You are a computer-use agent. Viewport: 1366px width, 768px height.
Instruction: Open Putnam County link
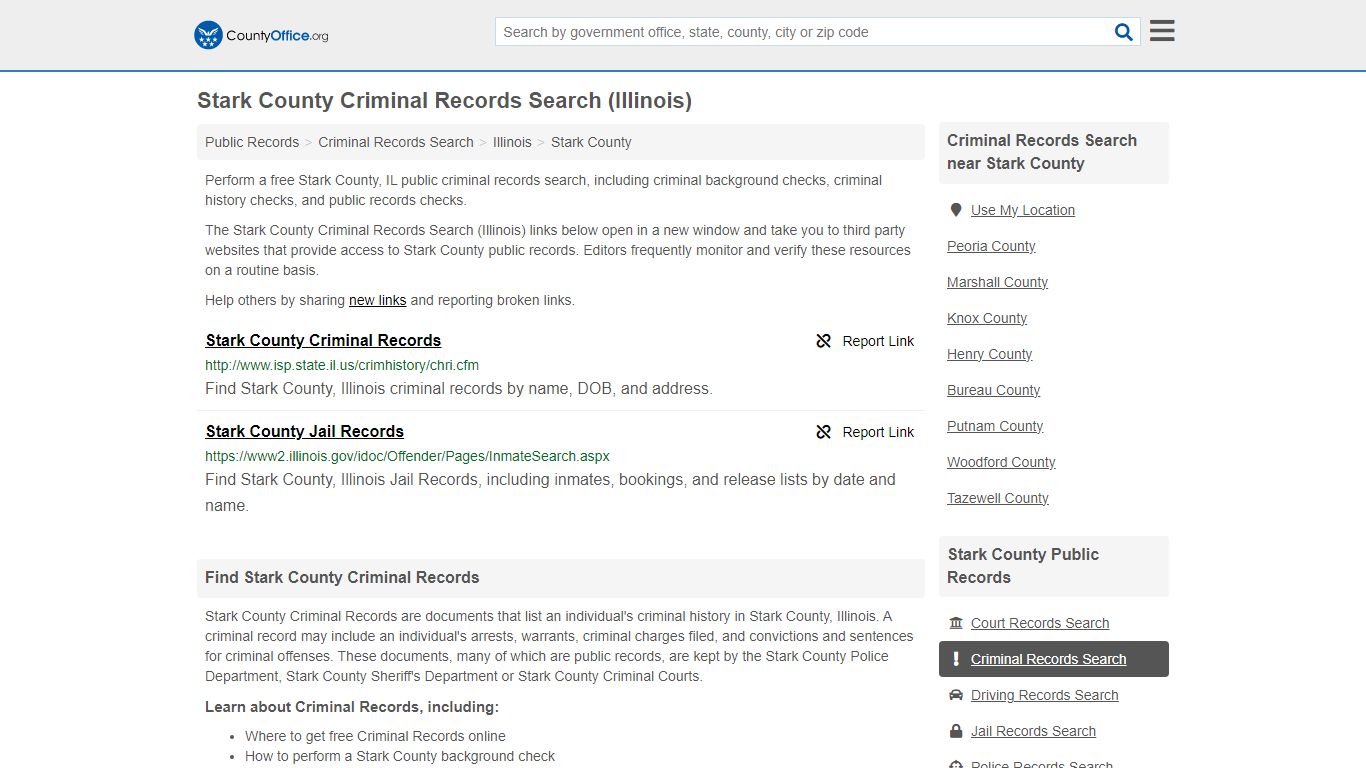point(995,426)
